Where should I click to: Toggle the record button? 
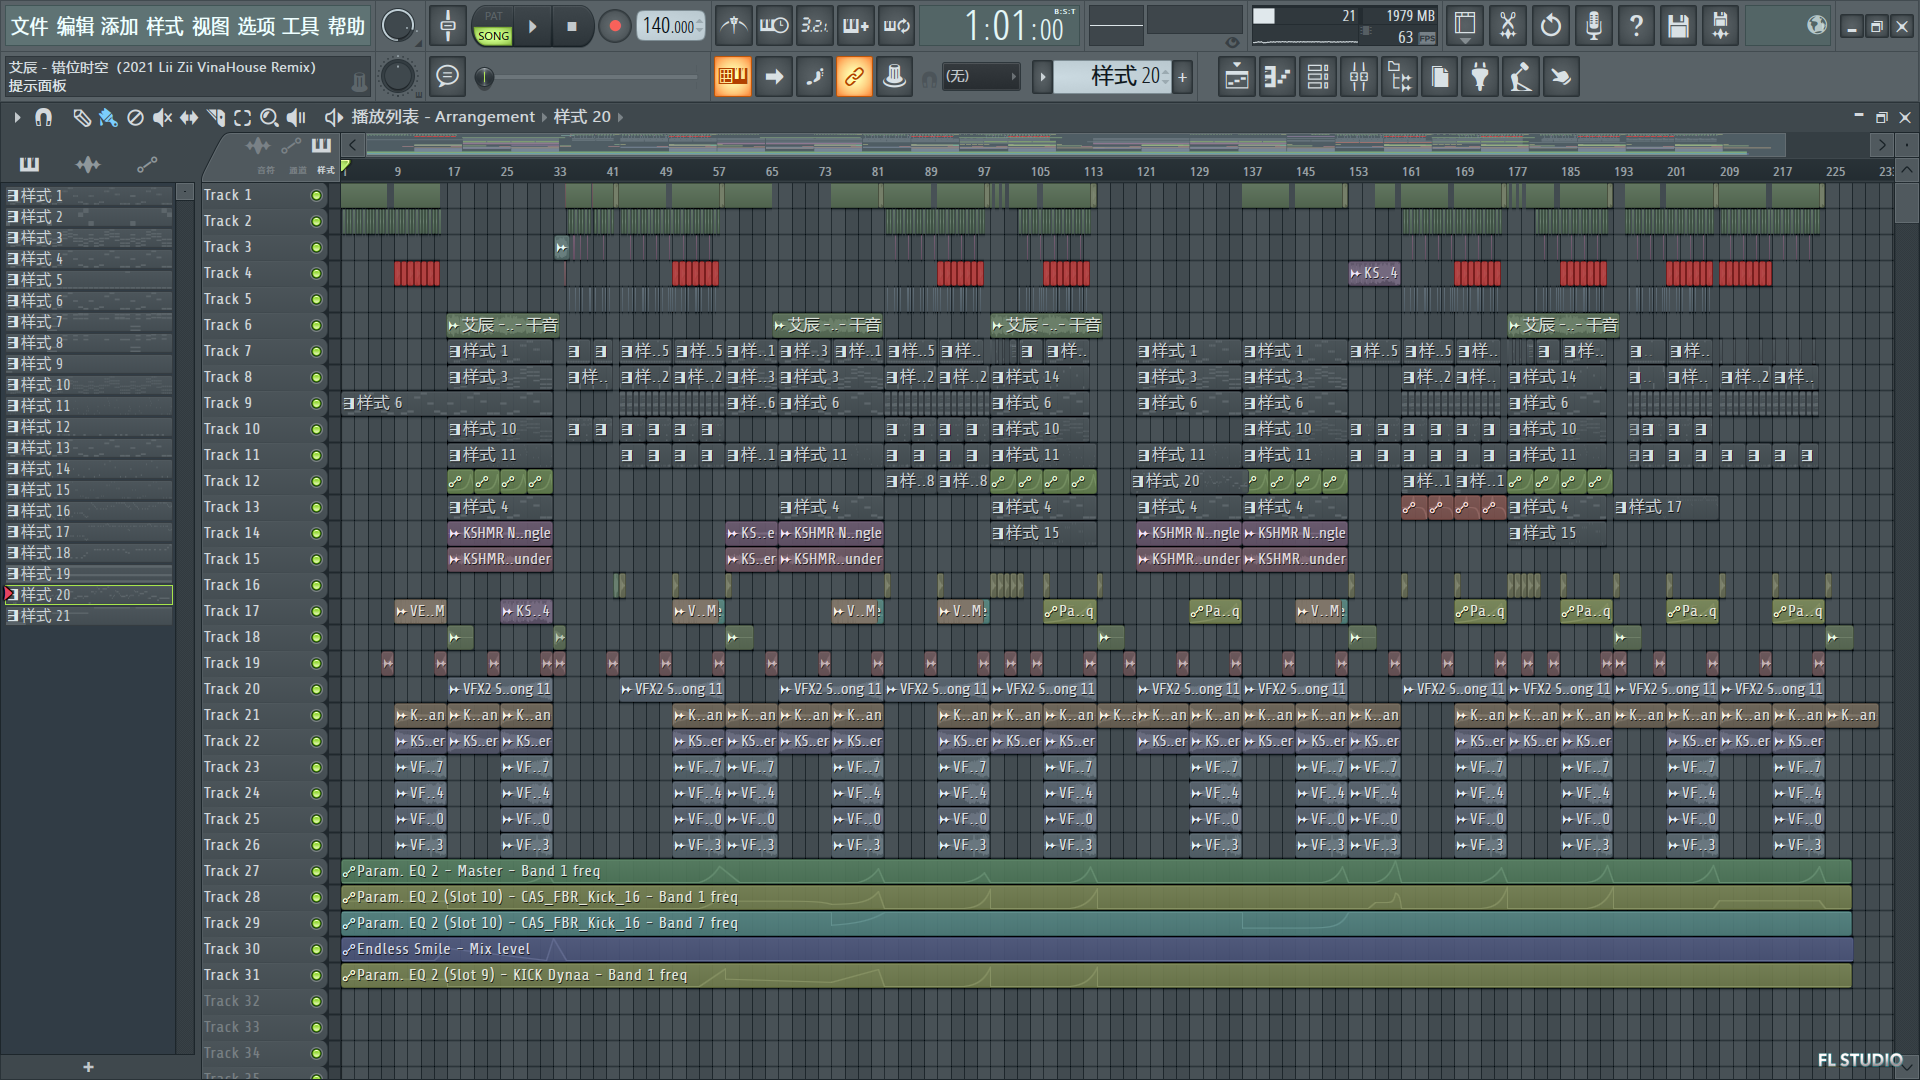(615, 27)
